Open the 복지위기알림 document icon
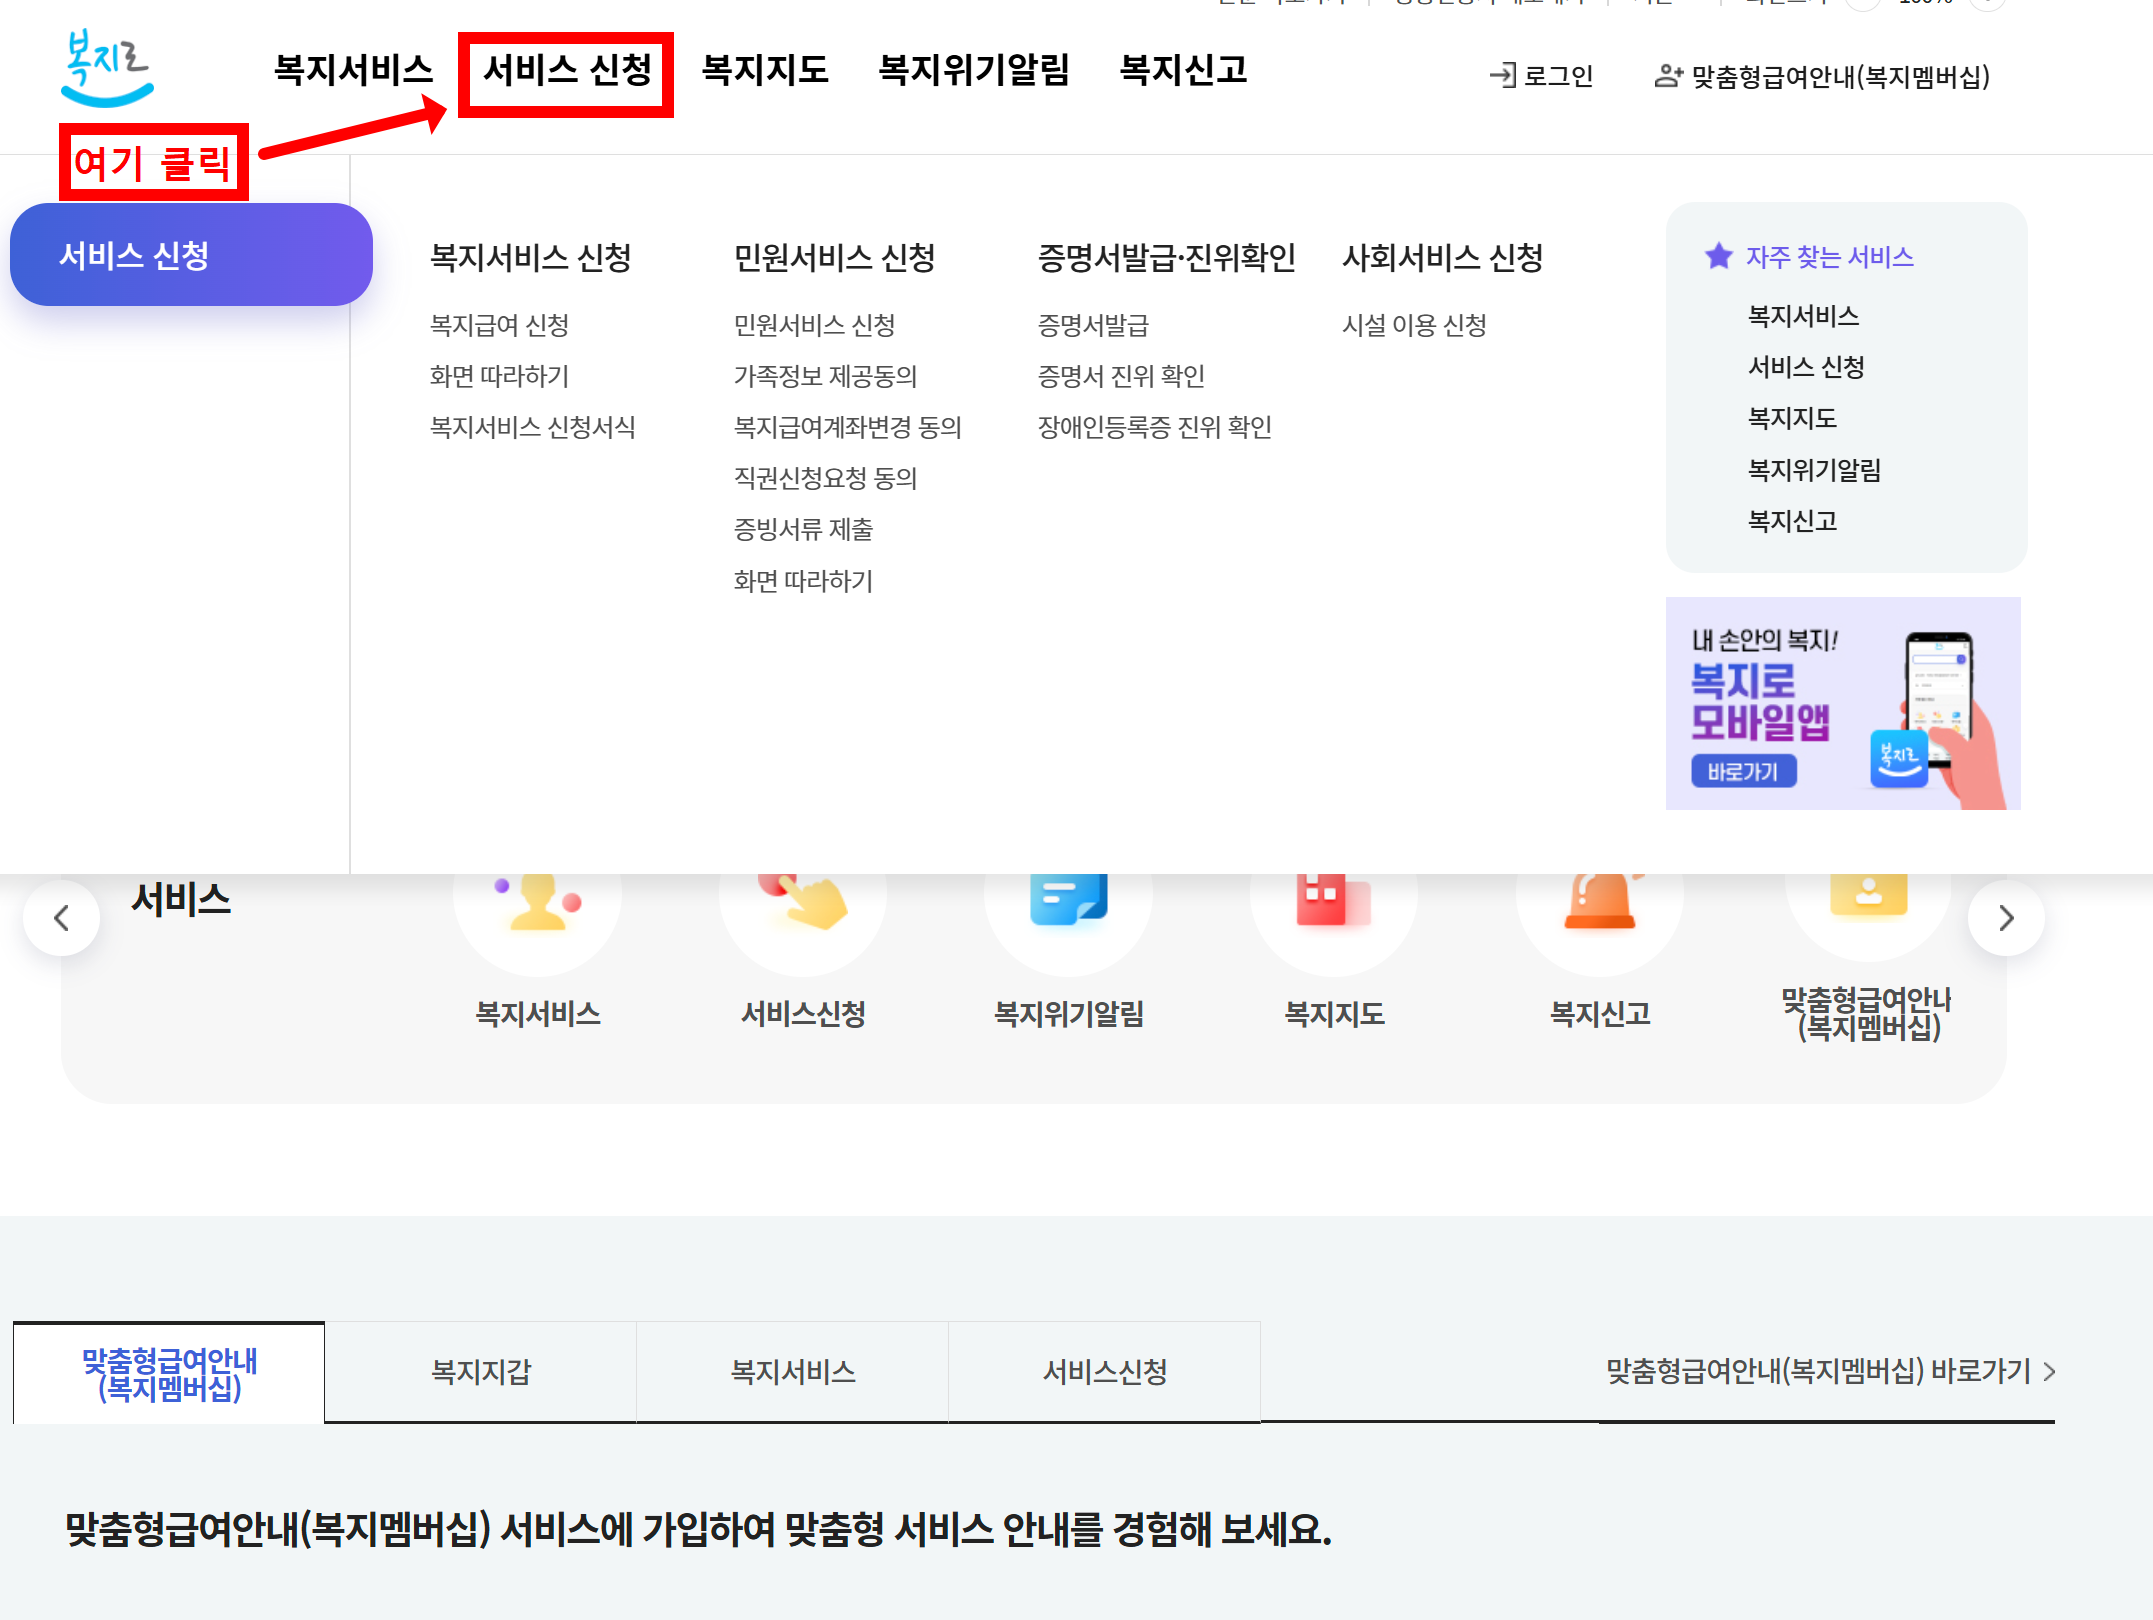The width and height of the screenshot is (2153, 1620). (1068, 898)
